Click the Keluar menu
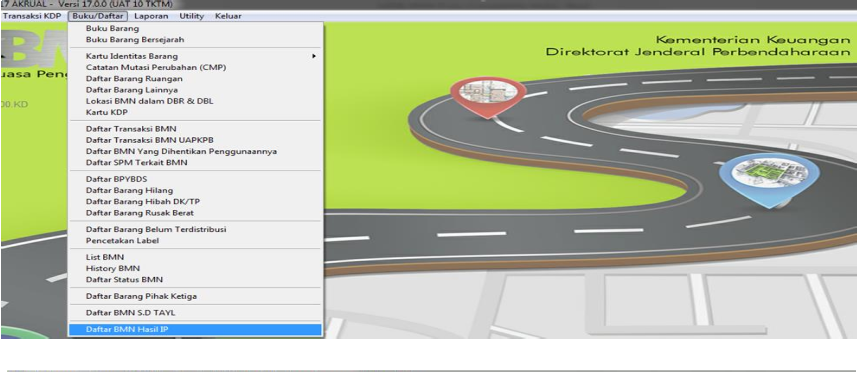Screen dimensions: 858x372 click(x=228, y=16)
